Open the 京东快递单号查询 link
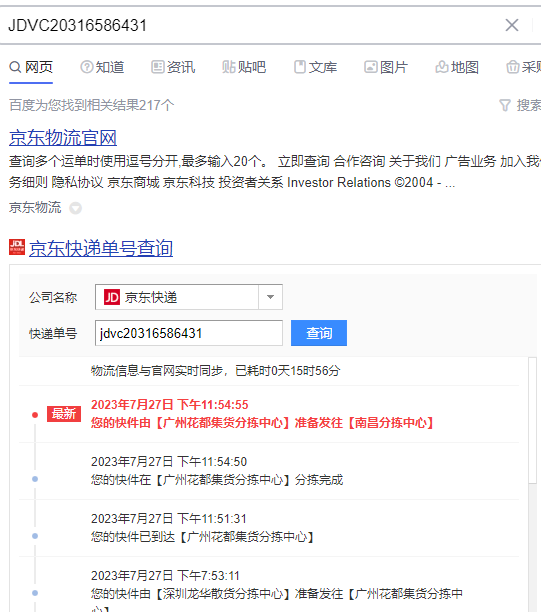Screen dimensions: 541x612 pyautogui.click(x=101, y=248)
